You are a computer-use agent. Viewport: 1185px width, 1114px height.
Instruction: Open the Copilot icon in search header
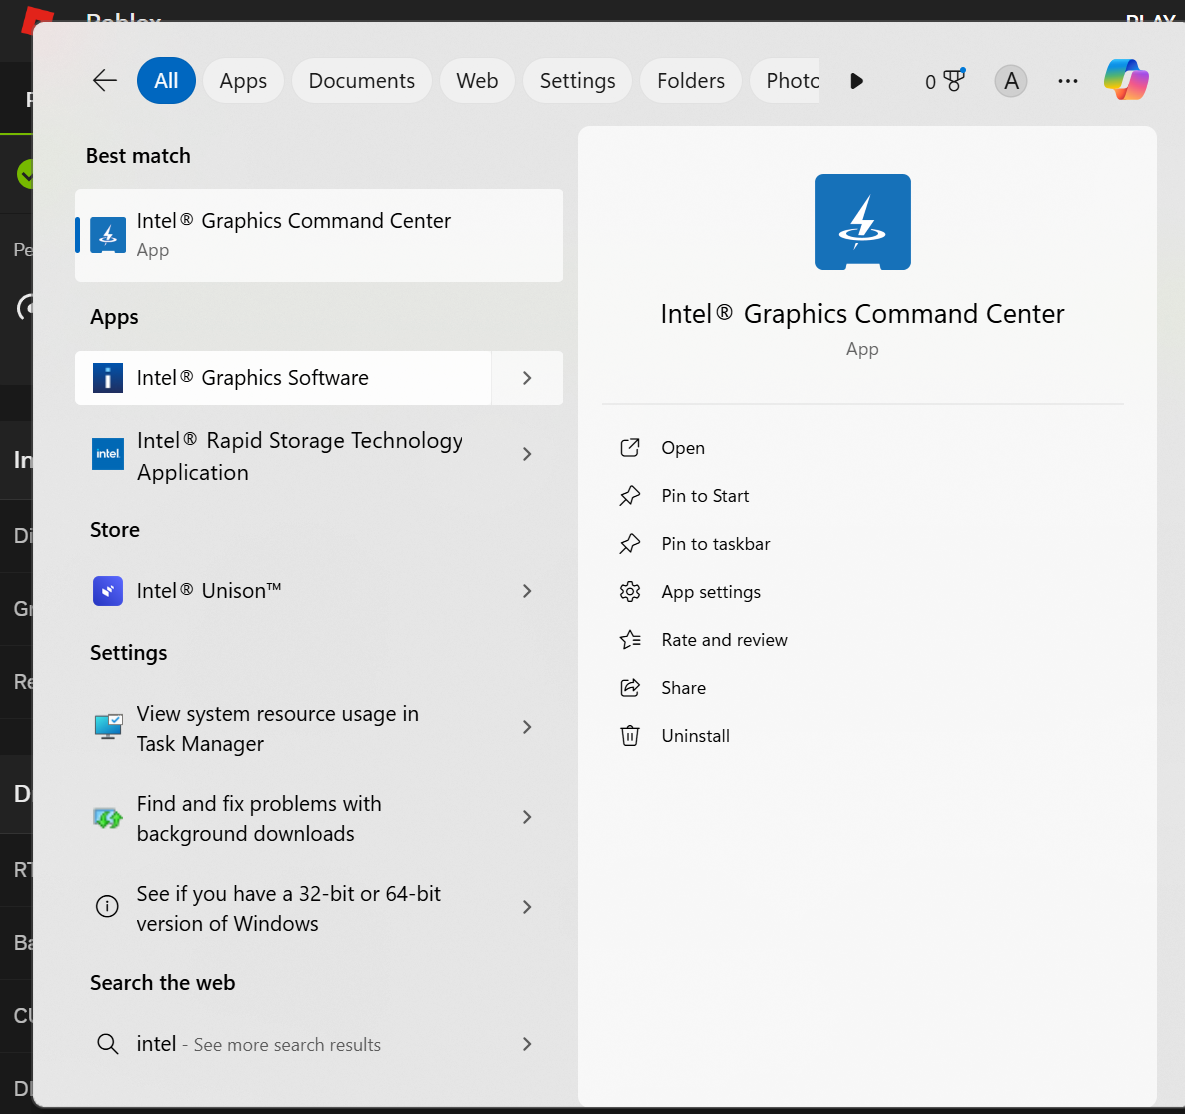pyautogui.click(x=1126, y=80)
